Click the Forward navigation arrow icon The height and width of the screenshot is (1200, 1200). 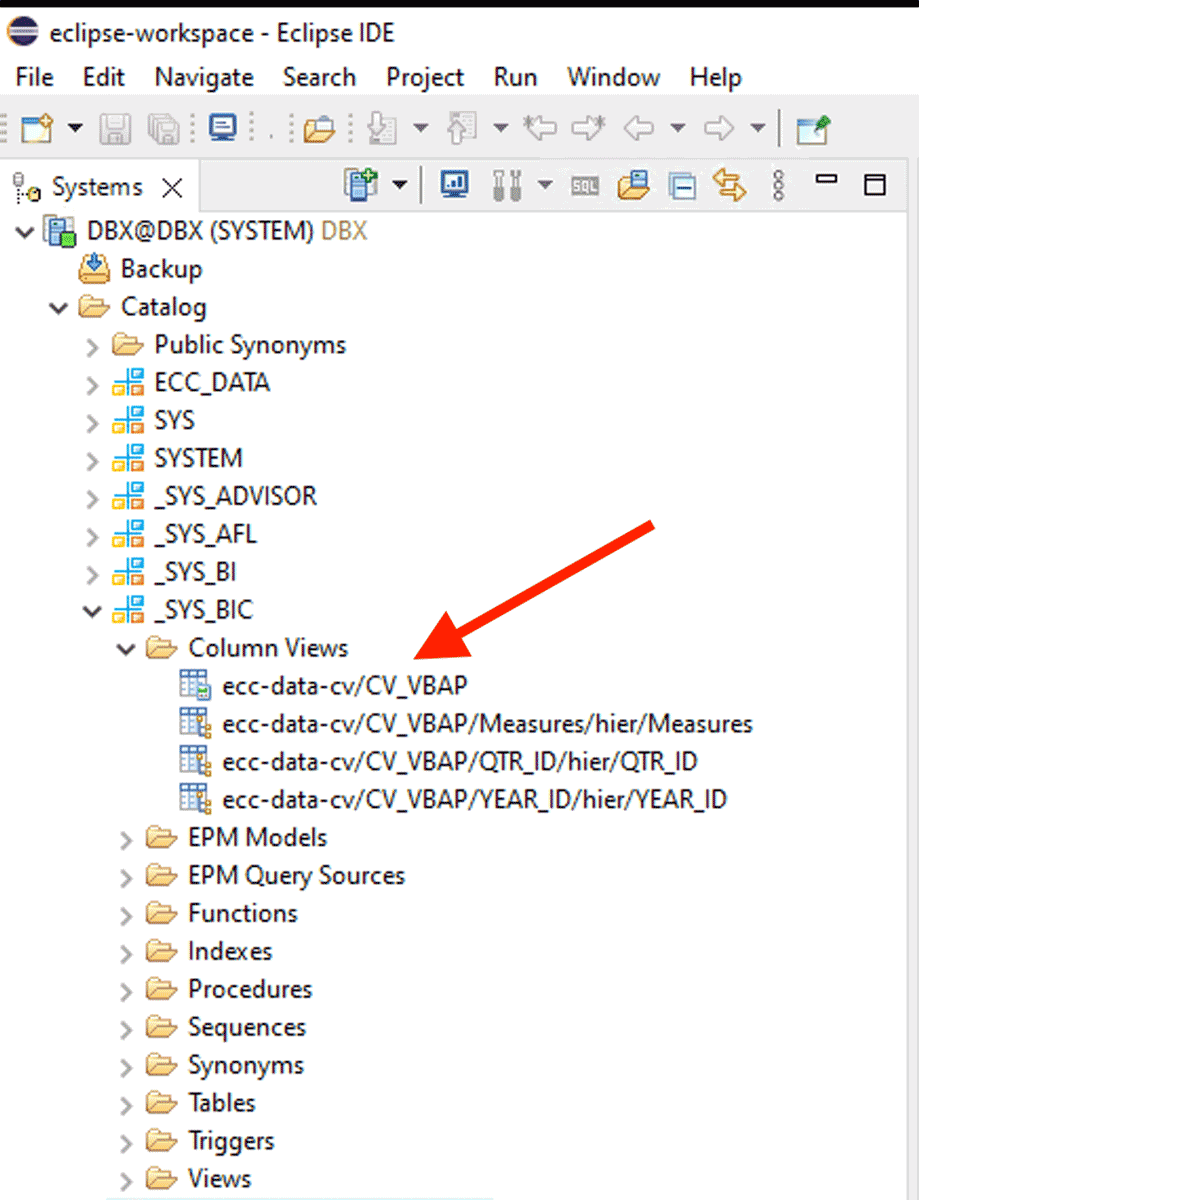tap(719, 128)
